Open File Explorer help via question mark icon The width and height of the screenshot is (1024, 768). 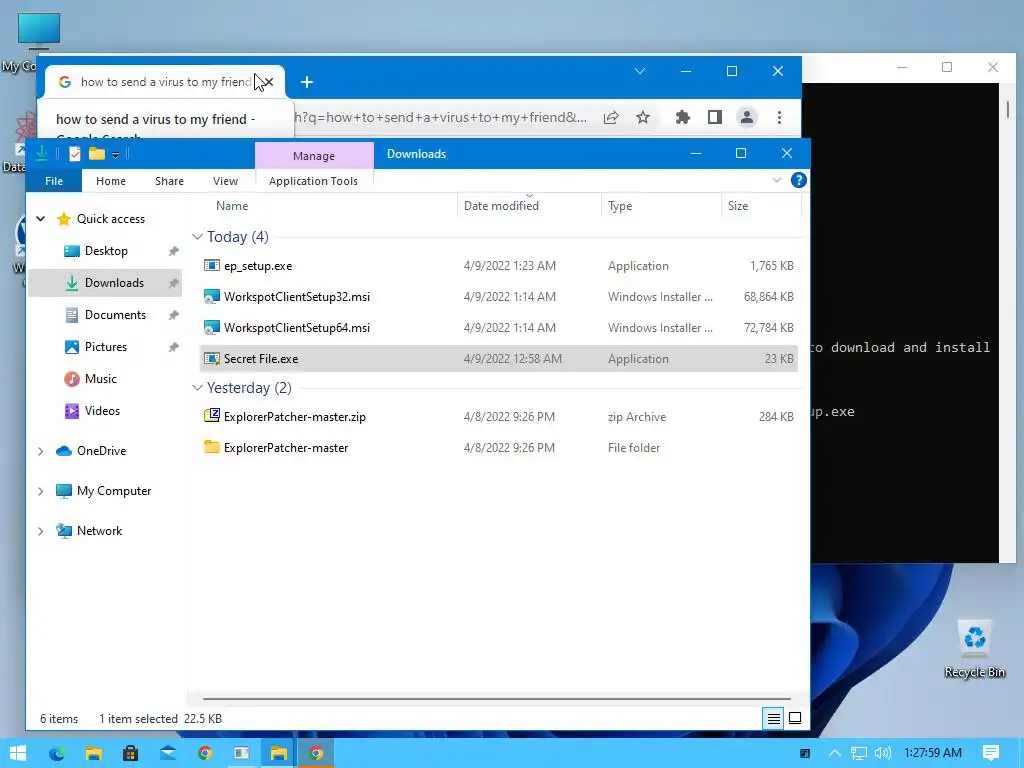pyautogui.click(x=798, y=180)
